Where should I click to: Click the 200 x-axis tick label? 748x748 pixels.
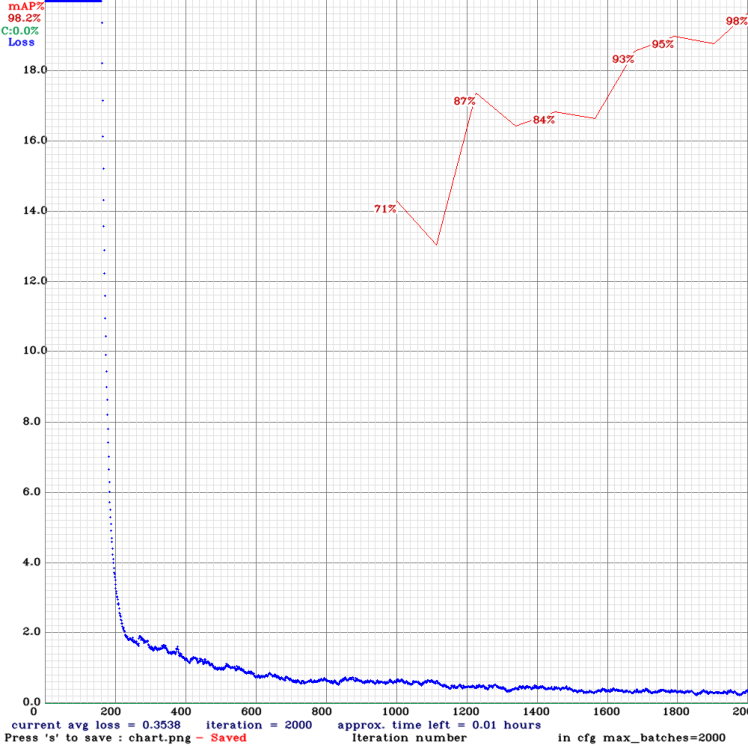pos(111,712)
